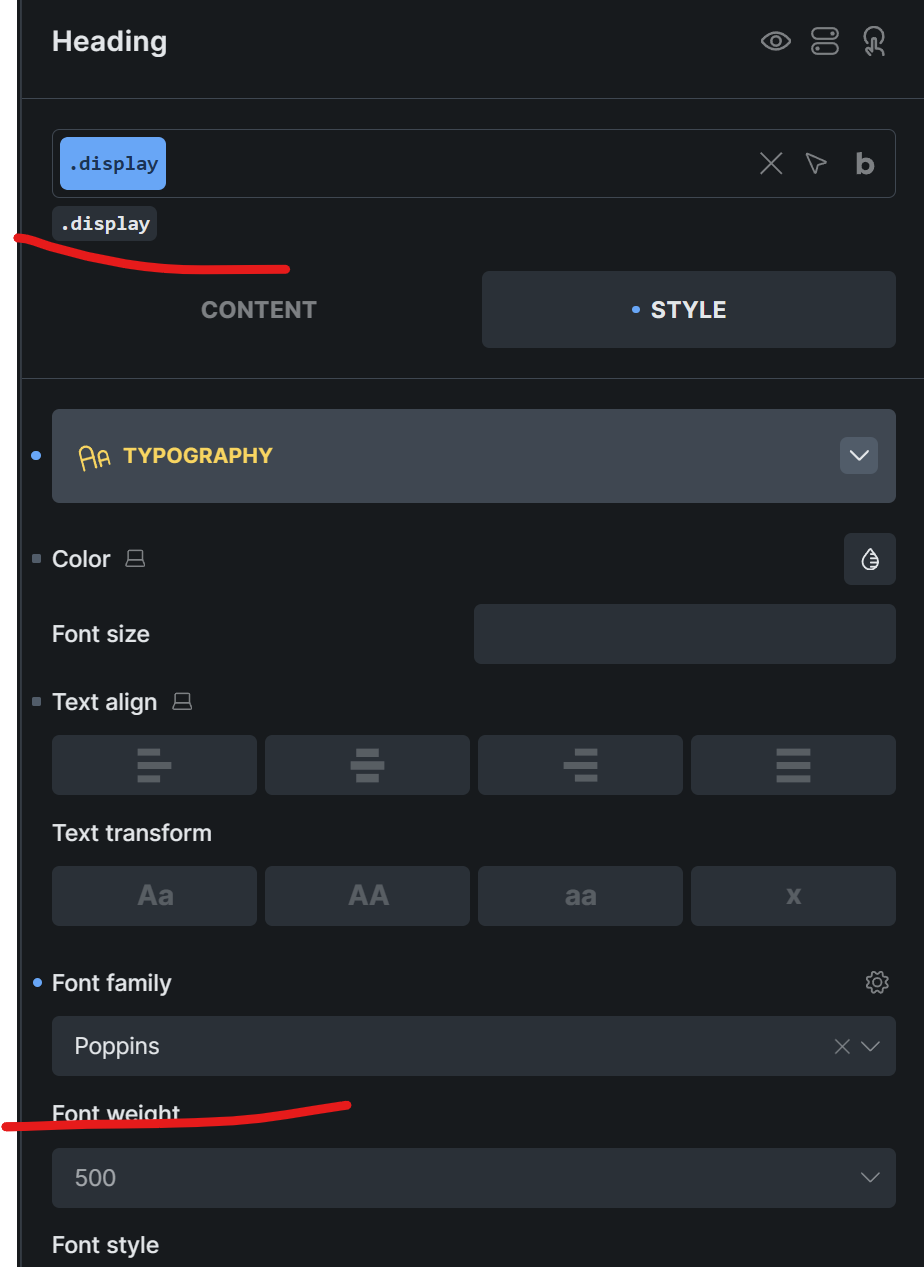Open the interactions hand-pointer icon
Image resolution: width=924 pixels, height=1267 pixels.
pyautogui.click(x=875, y=41)
